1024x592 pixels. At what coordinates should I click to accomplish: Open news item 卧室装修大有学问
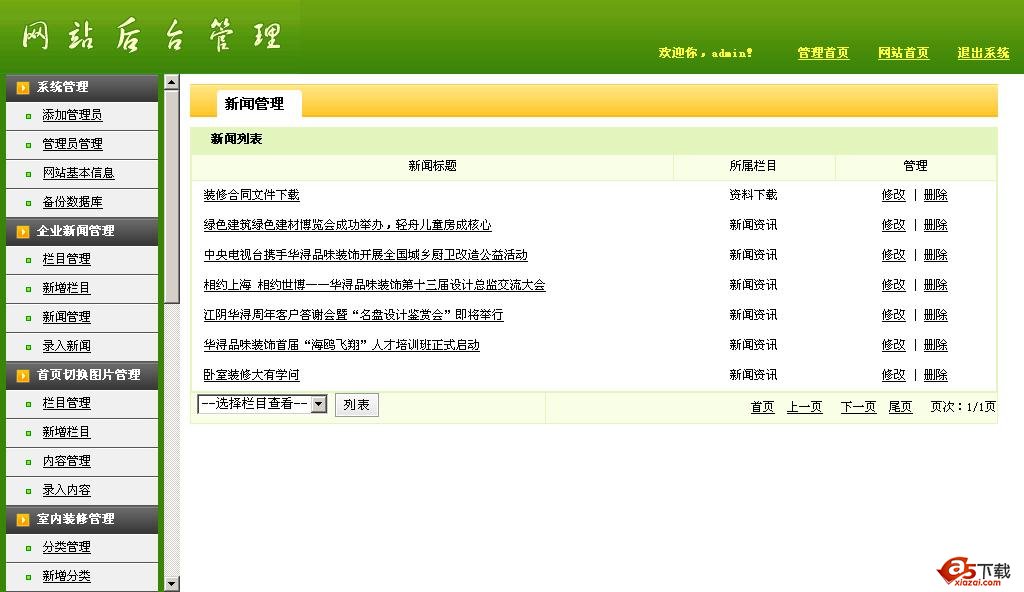(x=251, y=375)
